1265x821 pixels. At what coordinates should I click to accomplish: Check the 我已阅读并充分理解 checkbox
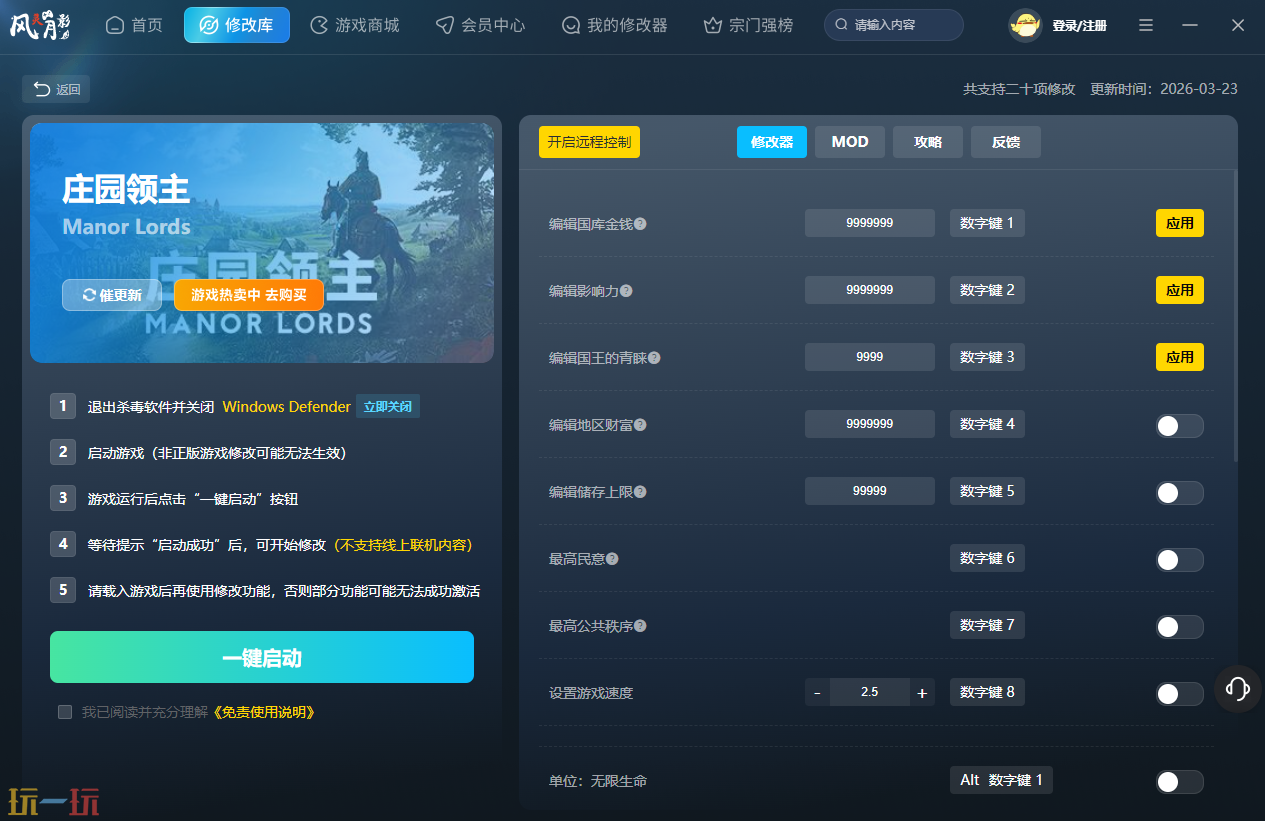point(65,712)
